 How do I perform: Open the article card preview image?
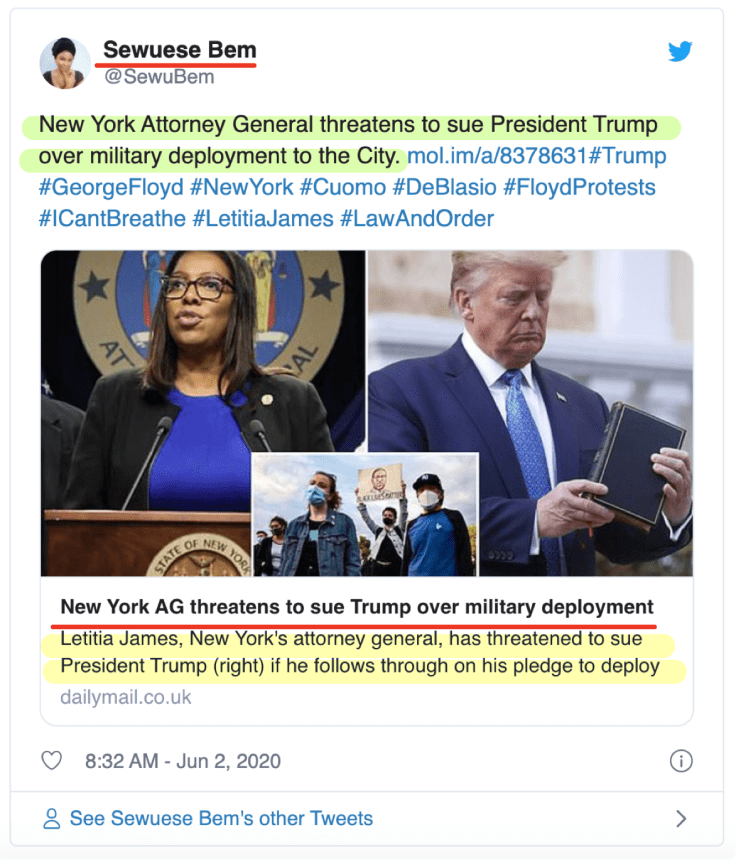pos(367,413)
